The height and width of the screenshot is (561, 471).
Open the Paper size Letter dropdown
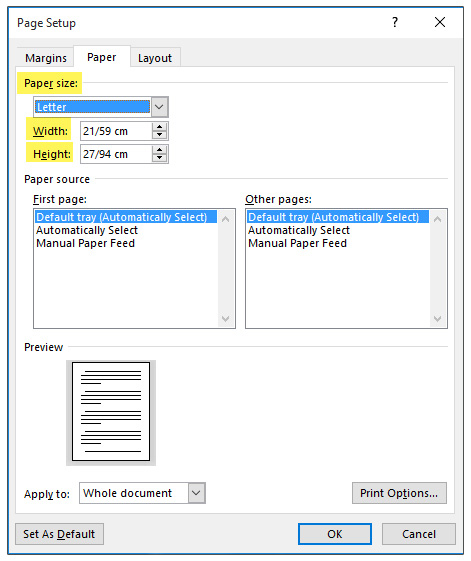(x=159, y=107)
